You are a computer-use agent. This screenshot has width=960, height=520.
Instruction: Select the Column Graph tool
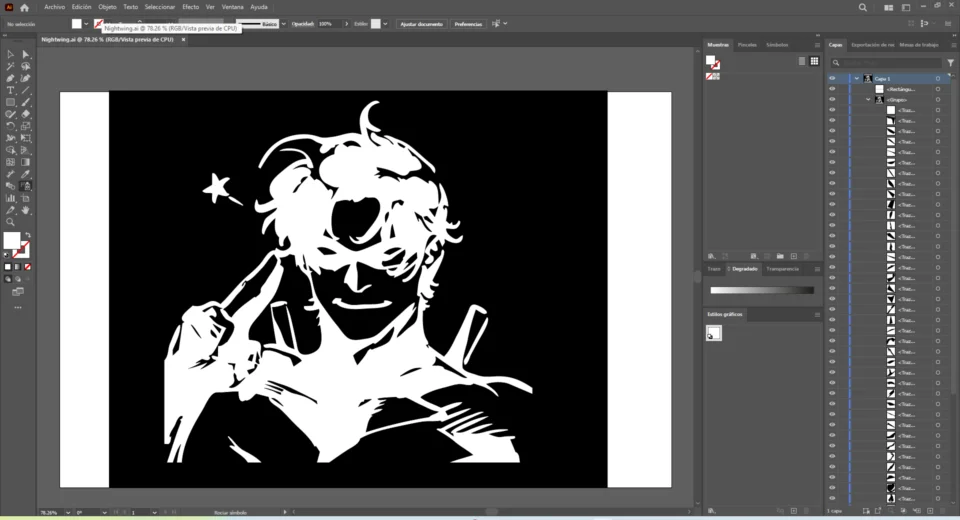point(10,198)
